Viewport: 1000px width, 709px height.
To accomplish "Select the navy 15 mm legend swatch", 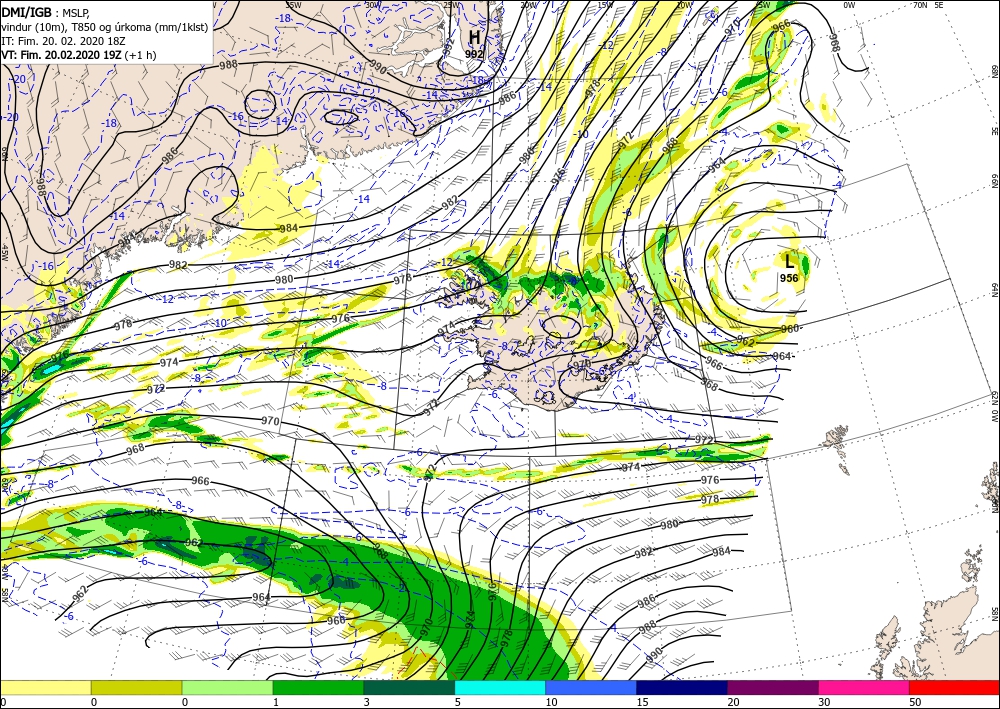I will click(x=682, y=687).
